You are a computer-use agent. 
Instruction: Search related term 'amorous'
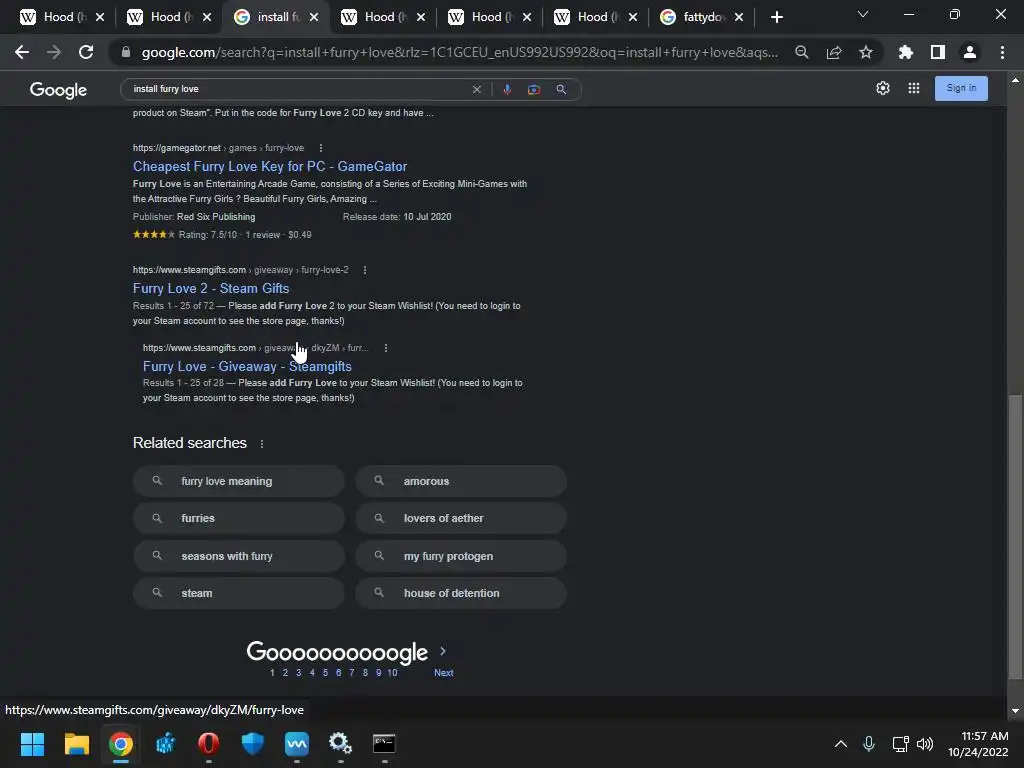[461, 481]
